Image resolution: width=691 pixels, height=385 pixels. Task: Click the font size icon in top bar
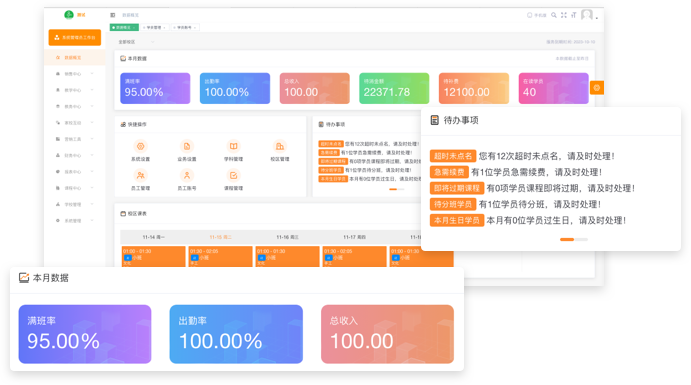point(574,15)
